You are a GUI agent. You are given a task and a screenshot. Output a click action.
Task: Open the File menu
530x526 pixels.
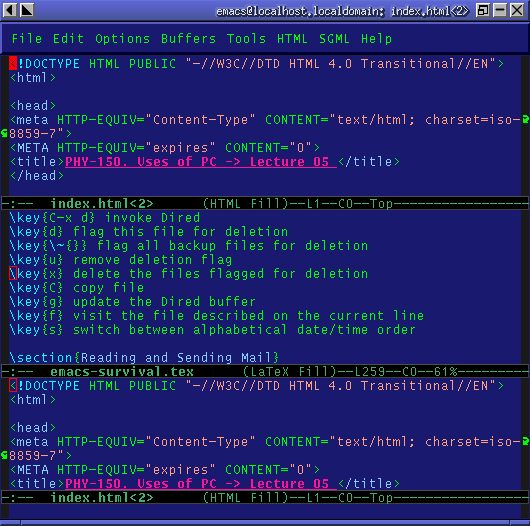click(27, 39)
